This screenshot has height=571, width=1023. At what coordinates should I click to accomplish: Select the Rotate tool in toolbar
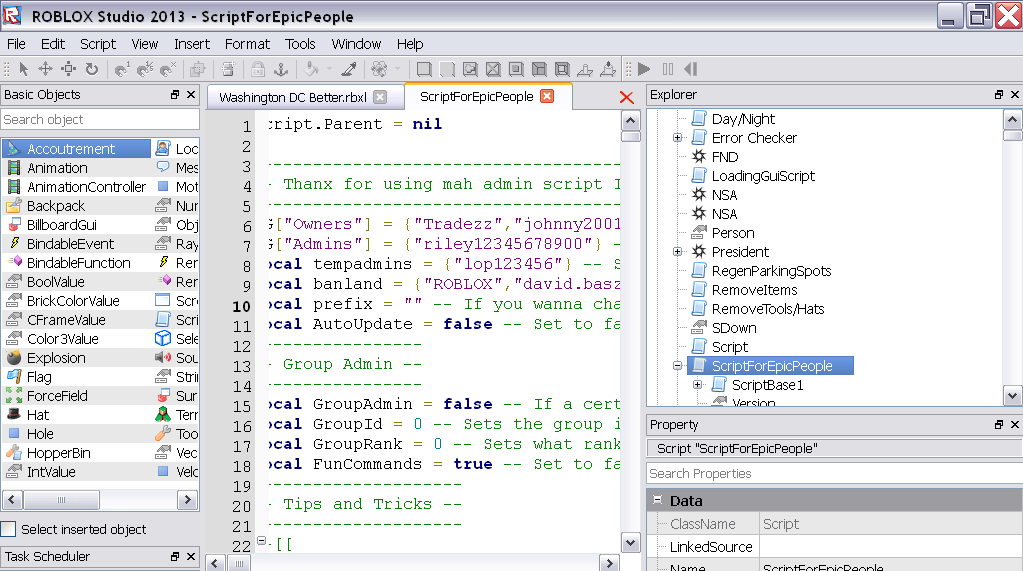[x=92, y=69]
